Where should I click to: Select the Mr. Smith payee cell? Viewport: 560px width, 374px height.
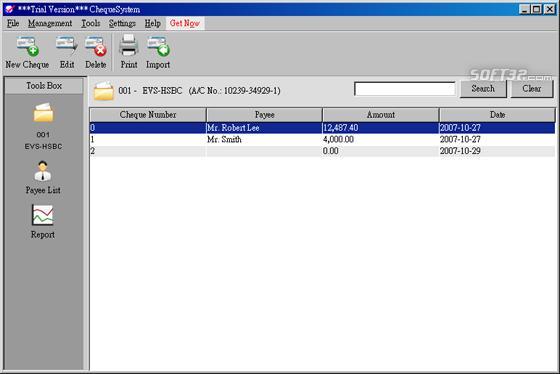click(264, 139)
